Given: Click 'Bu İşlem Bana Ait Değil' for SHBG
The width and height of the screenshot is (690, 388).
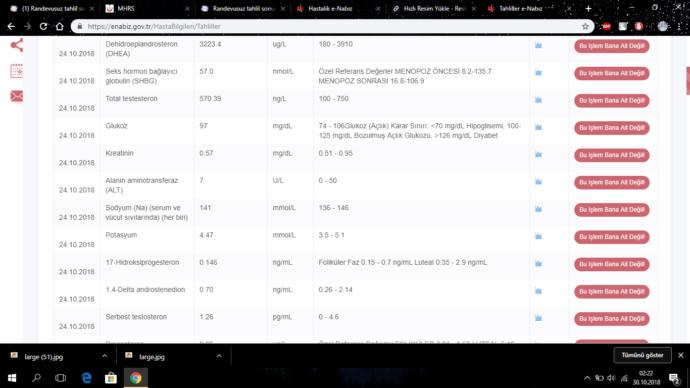Looking at the screenshot, I should 612,73.
